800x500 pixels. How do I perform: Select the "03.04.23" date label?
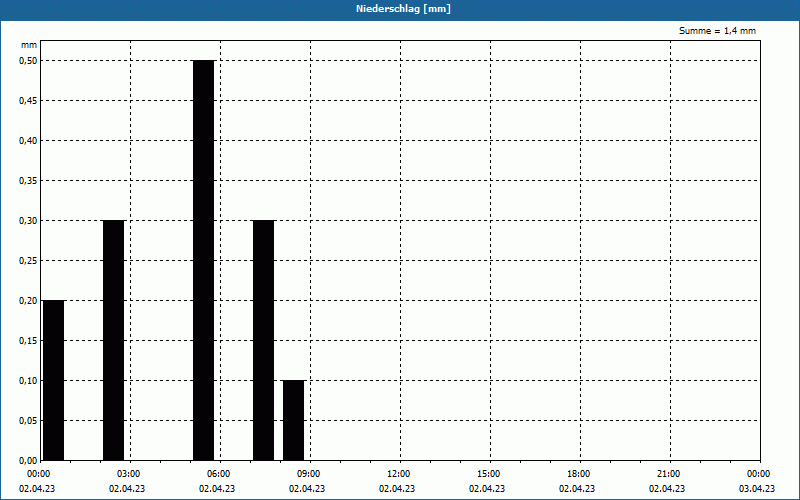(757, 489)
